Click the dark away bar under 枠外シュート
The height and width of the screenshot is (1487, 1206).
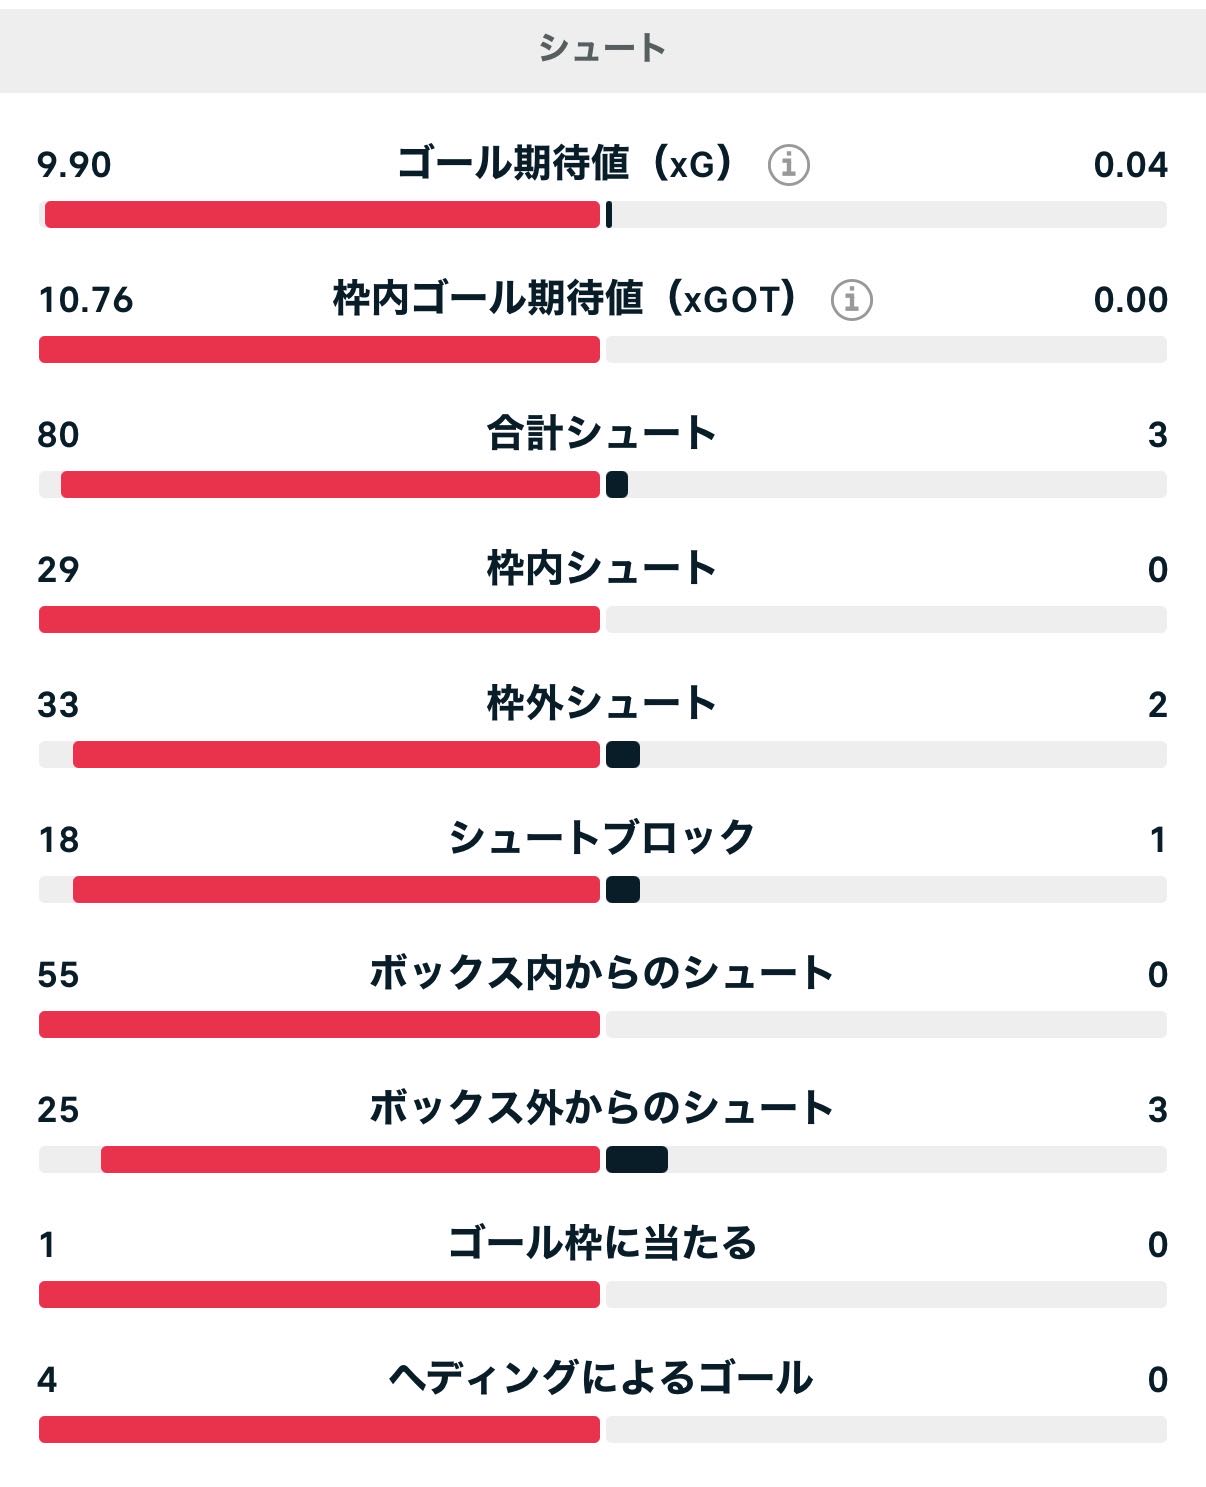tap(623, 755)
